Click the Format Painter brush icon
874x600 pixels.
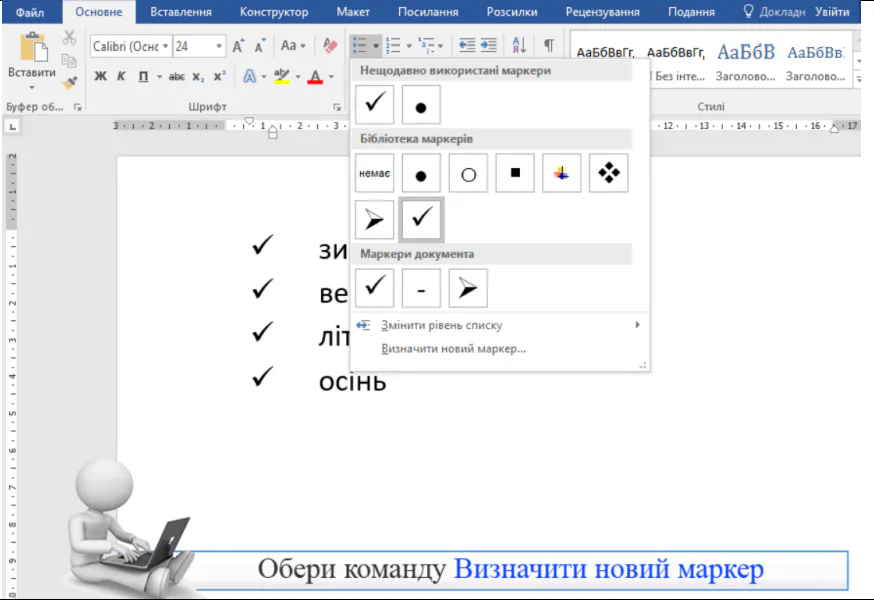click(x=69, y=83)
